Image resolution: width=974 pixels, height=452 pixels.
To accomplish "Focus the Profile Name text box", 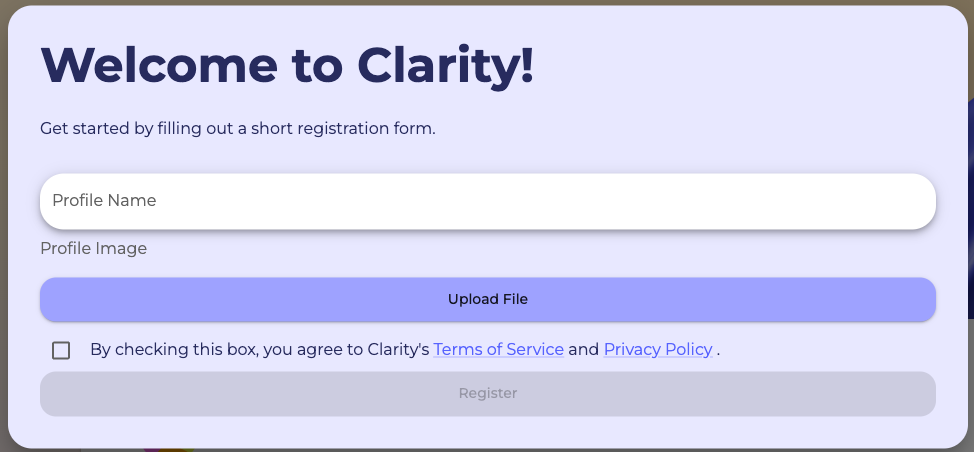I will [x=487, y=201].
